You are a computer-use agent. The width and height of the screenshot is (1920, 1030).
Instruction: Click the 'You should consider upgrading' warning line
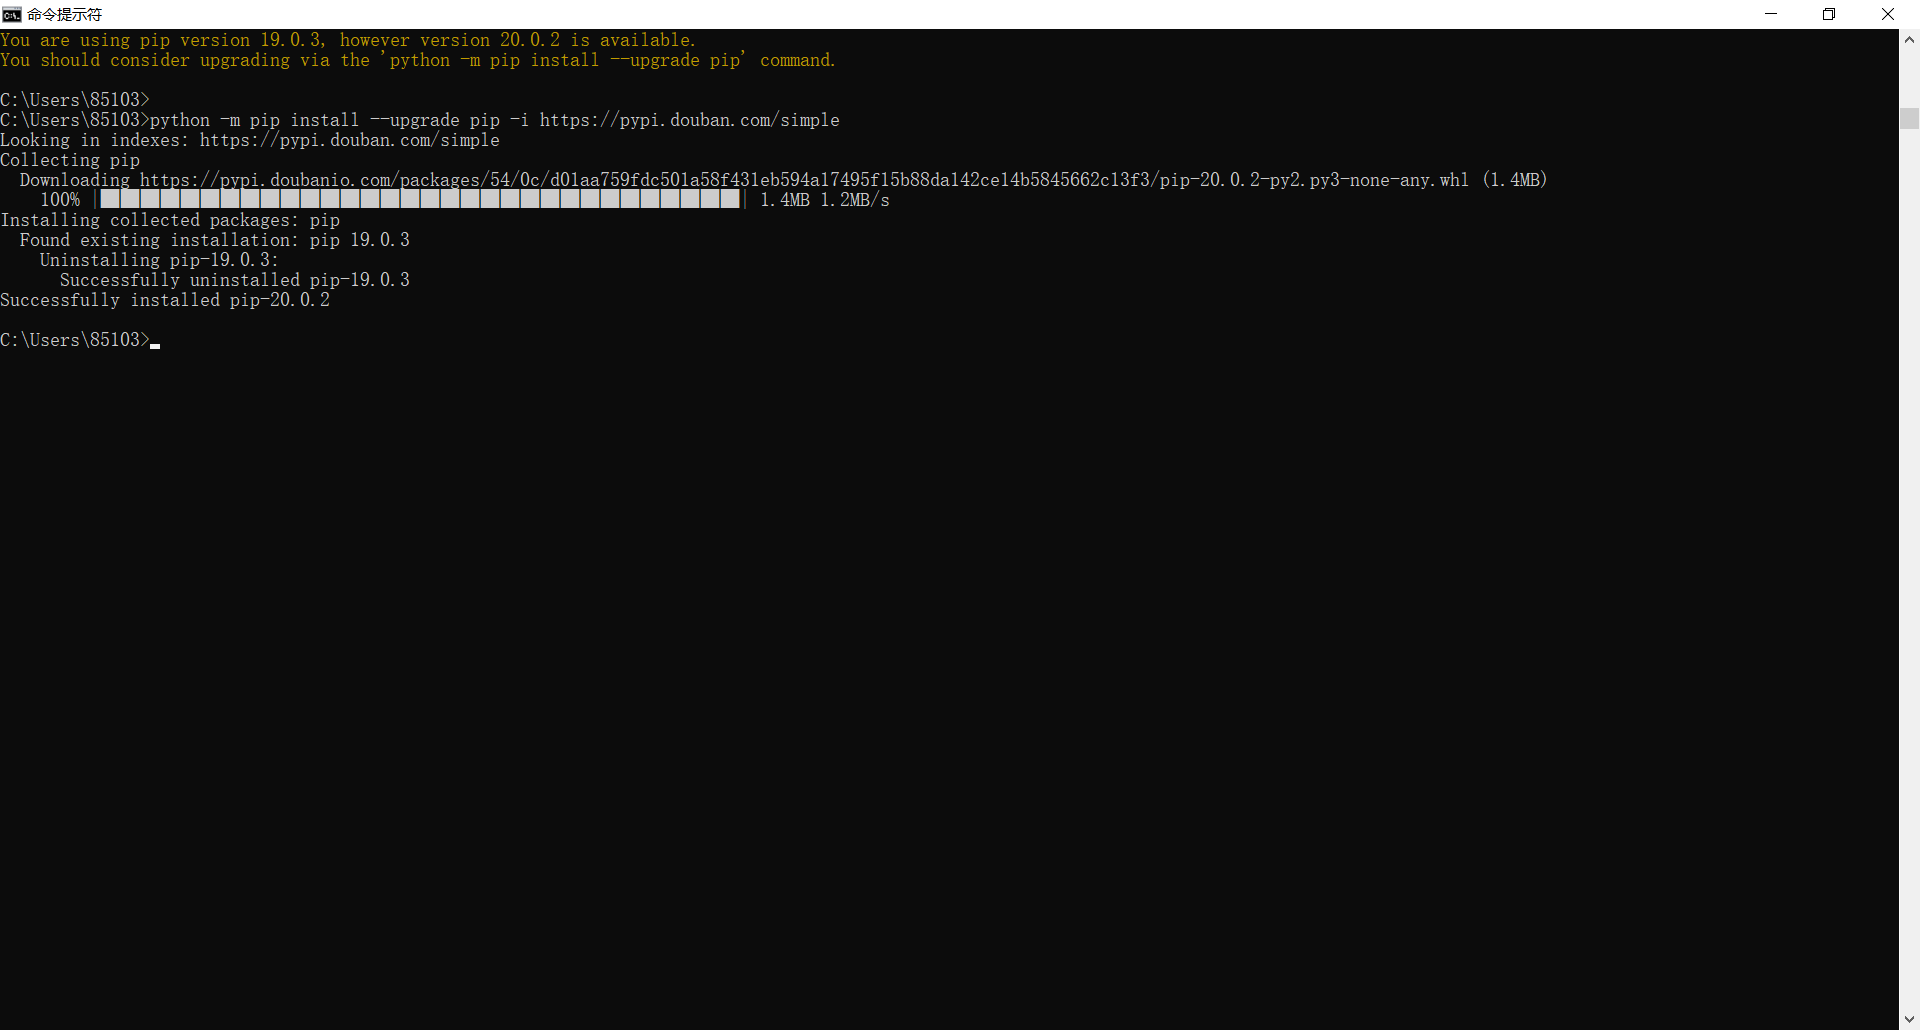pos(417,60)
